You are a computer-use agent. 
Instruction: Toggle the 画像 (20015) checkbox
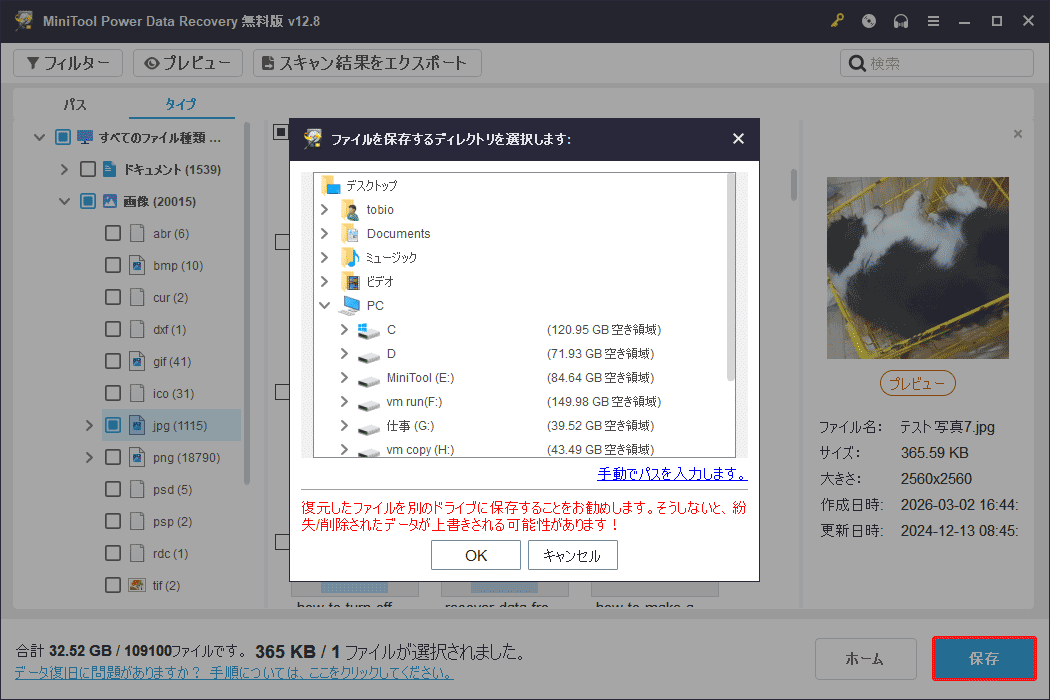pyautogui.click(x=88, y=201)
